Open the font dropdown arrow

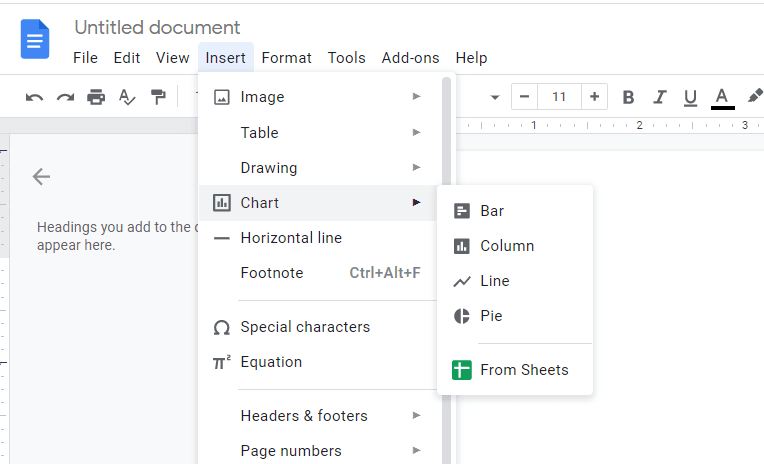pos(495,97)
